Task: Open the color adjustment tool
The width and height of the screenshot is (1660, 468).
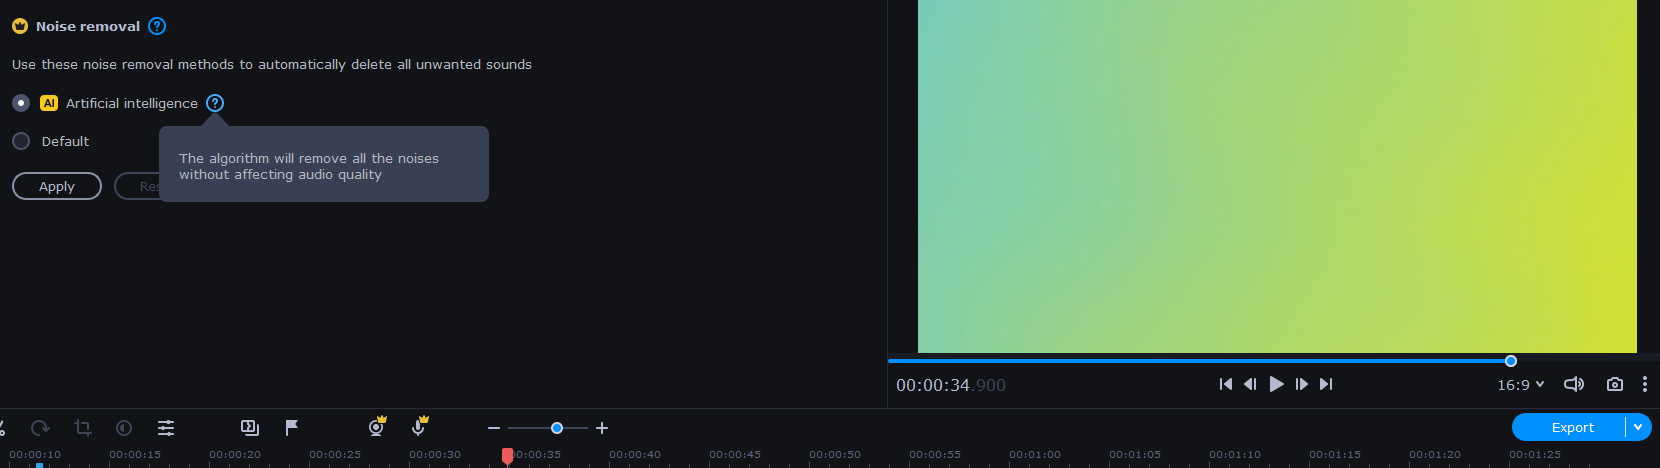Action: tap(124, 428)
